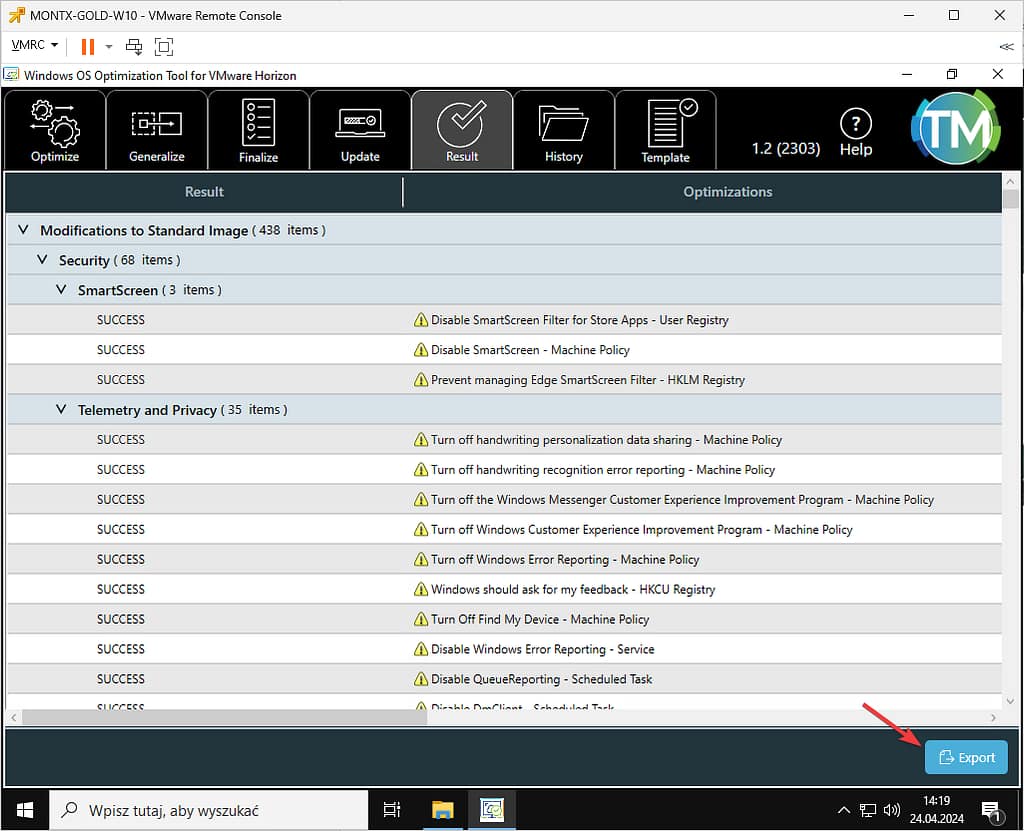Click the Export button
1024x831 pixels.
[x=966, y=757]
